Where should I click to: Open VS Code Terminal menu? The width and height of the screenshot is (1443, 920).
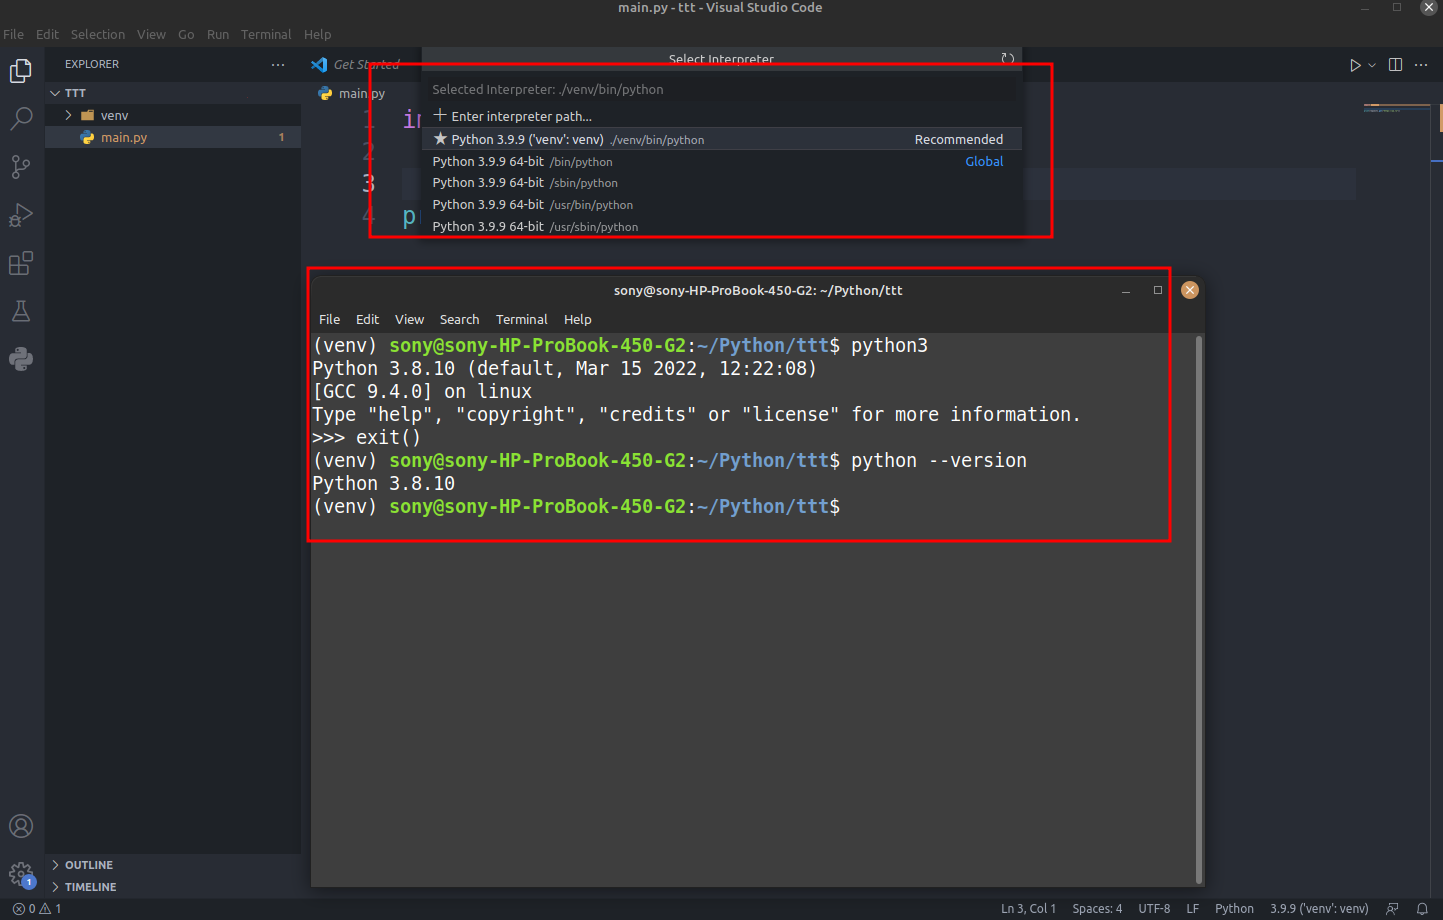coord(266,34)
